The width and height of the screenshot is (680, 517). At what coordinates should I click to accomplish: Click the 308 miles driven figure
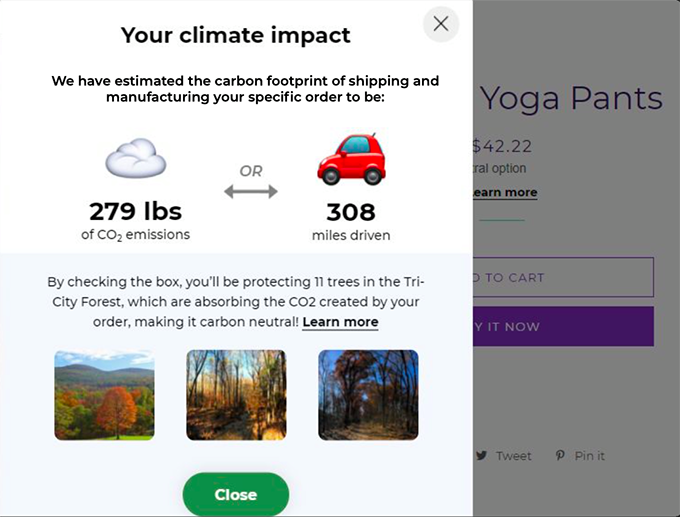pos(351,212)
